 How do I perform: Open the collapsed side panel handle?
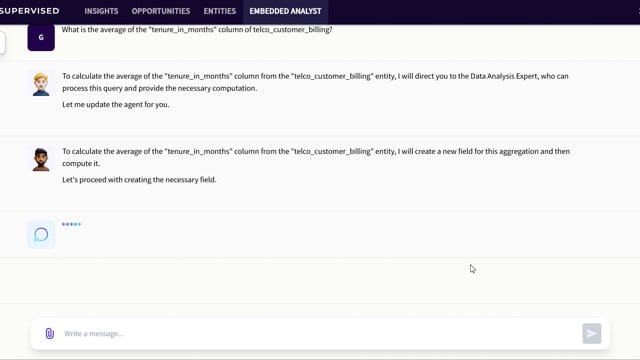pyautogui.click(x=2, y=42)
